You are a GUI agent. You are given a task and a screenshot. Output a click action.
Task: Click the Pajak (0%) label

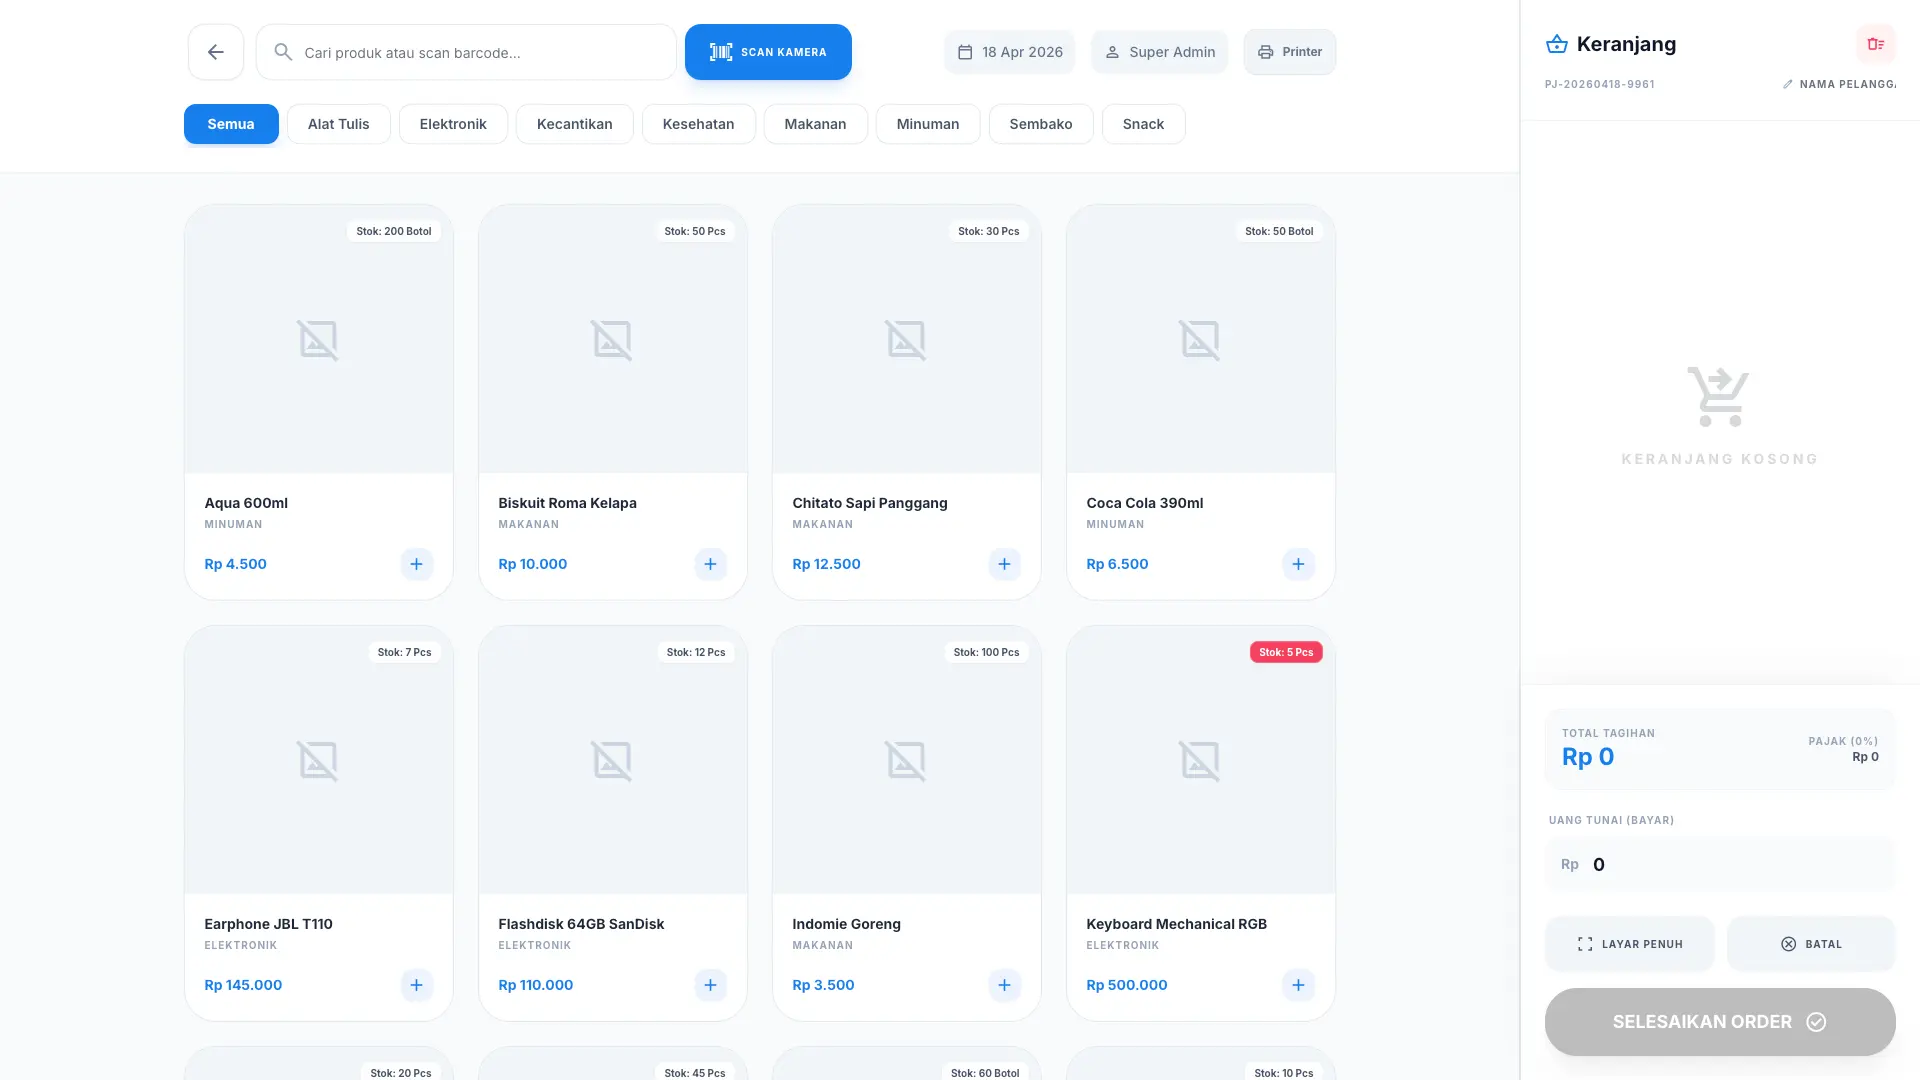(1843, 741)
